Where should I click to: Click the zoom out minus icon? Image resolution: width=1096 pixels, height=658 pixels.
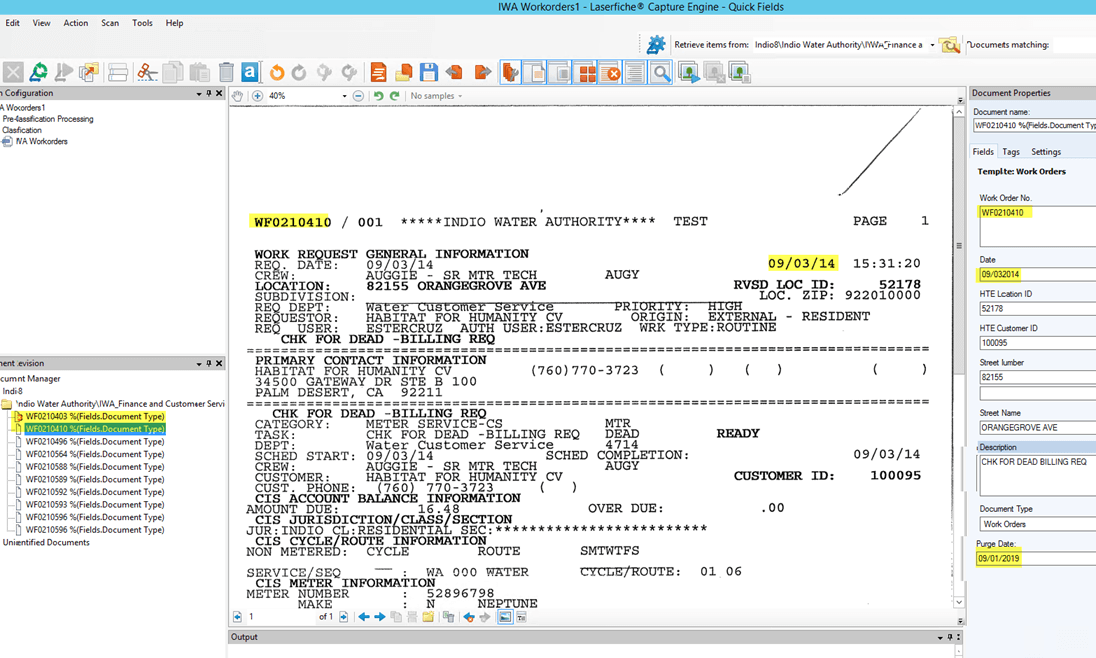click(358, 96)
